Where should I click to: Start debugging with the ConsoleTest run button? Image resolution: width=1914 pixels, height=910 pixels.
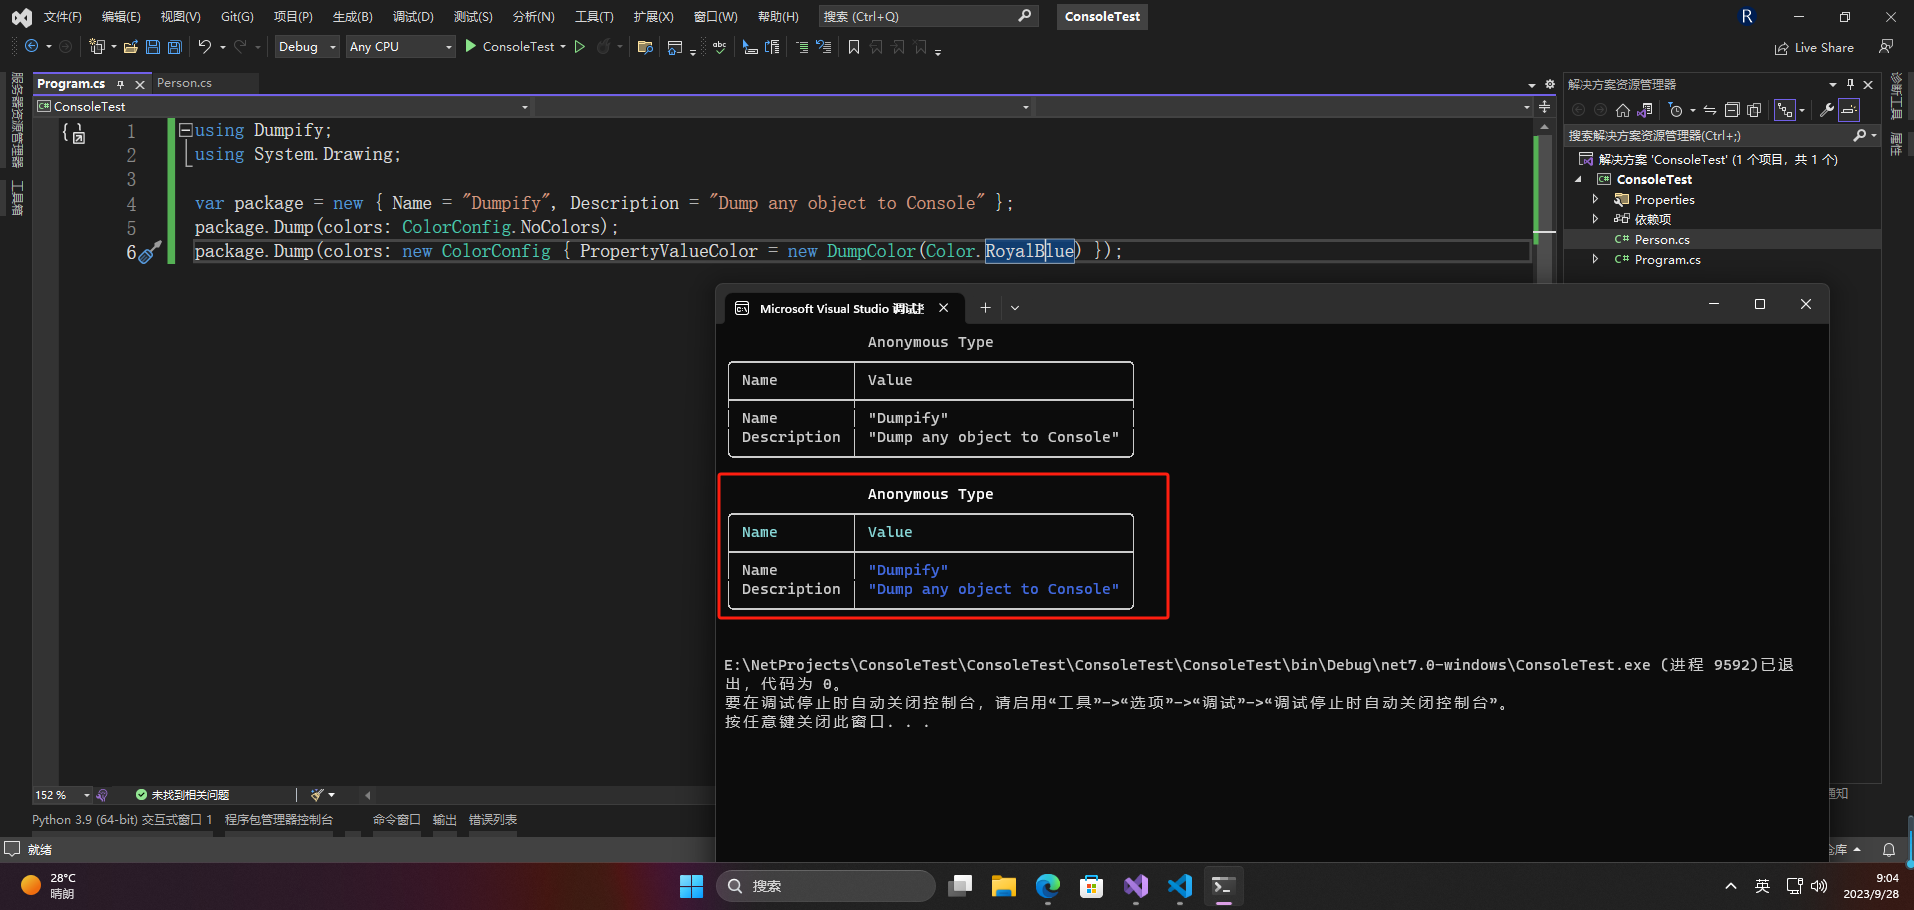(509, 47)
